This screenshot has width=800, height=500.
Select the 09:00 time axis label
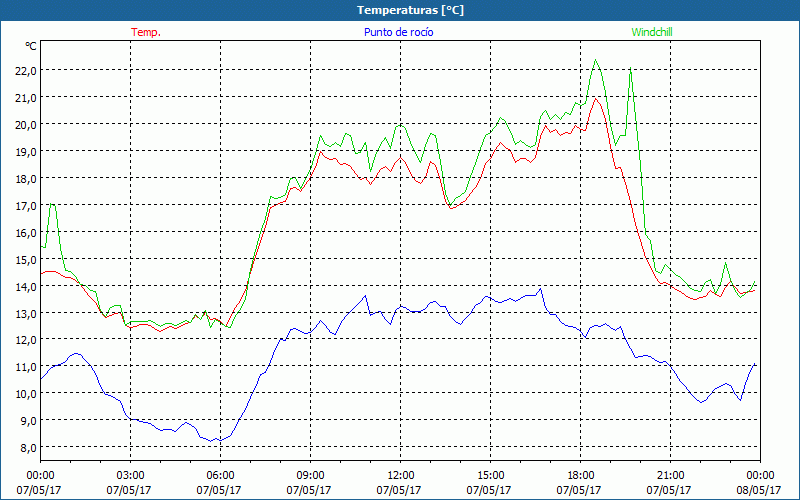[310, 475]
